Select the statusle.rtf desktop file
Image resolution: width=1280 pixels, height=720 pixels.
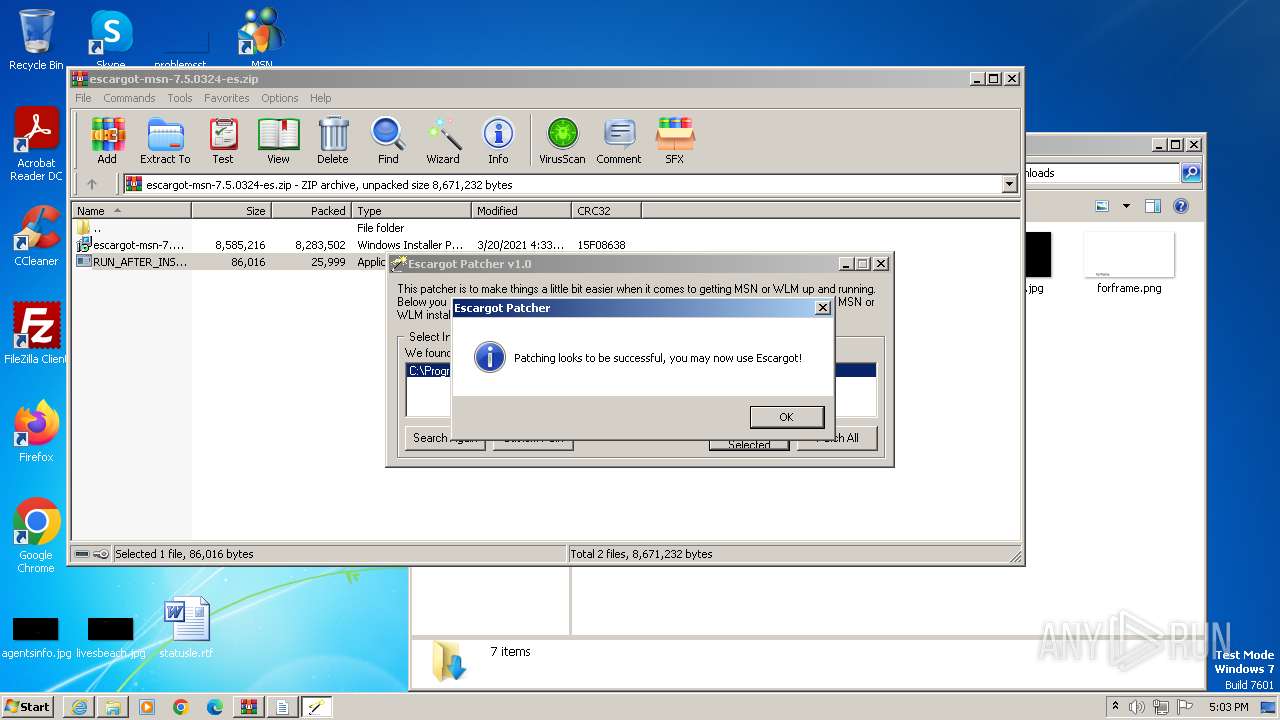[186, 627]
